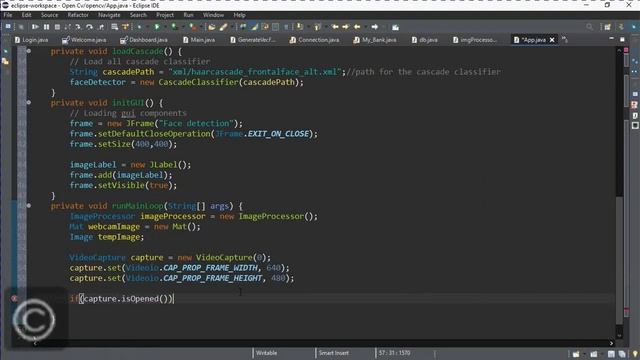Open the Search menu
Screen dimensions: 640x360
pyautogui.click(x=138, y=15)
